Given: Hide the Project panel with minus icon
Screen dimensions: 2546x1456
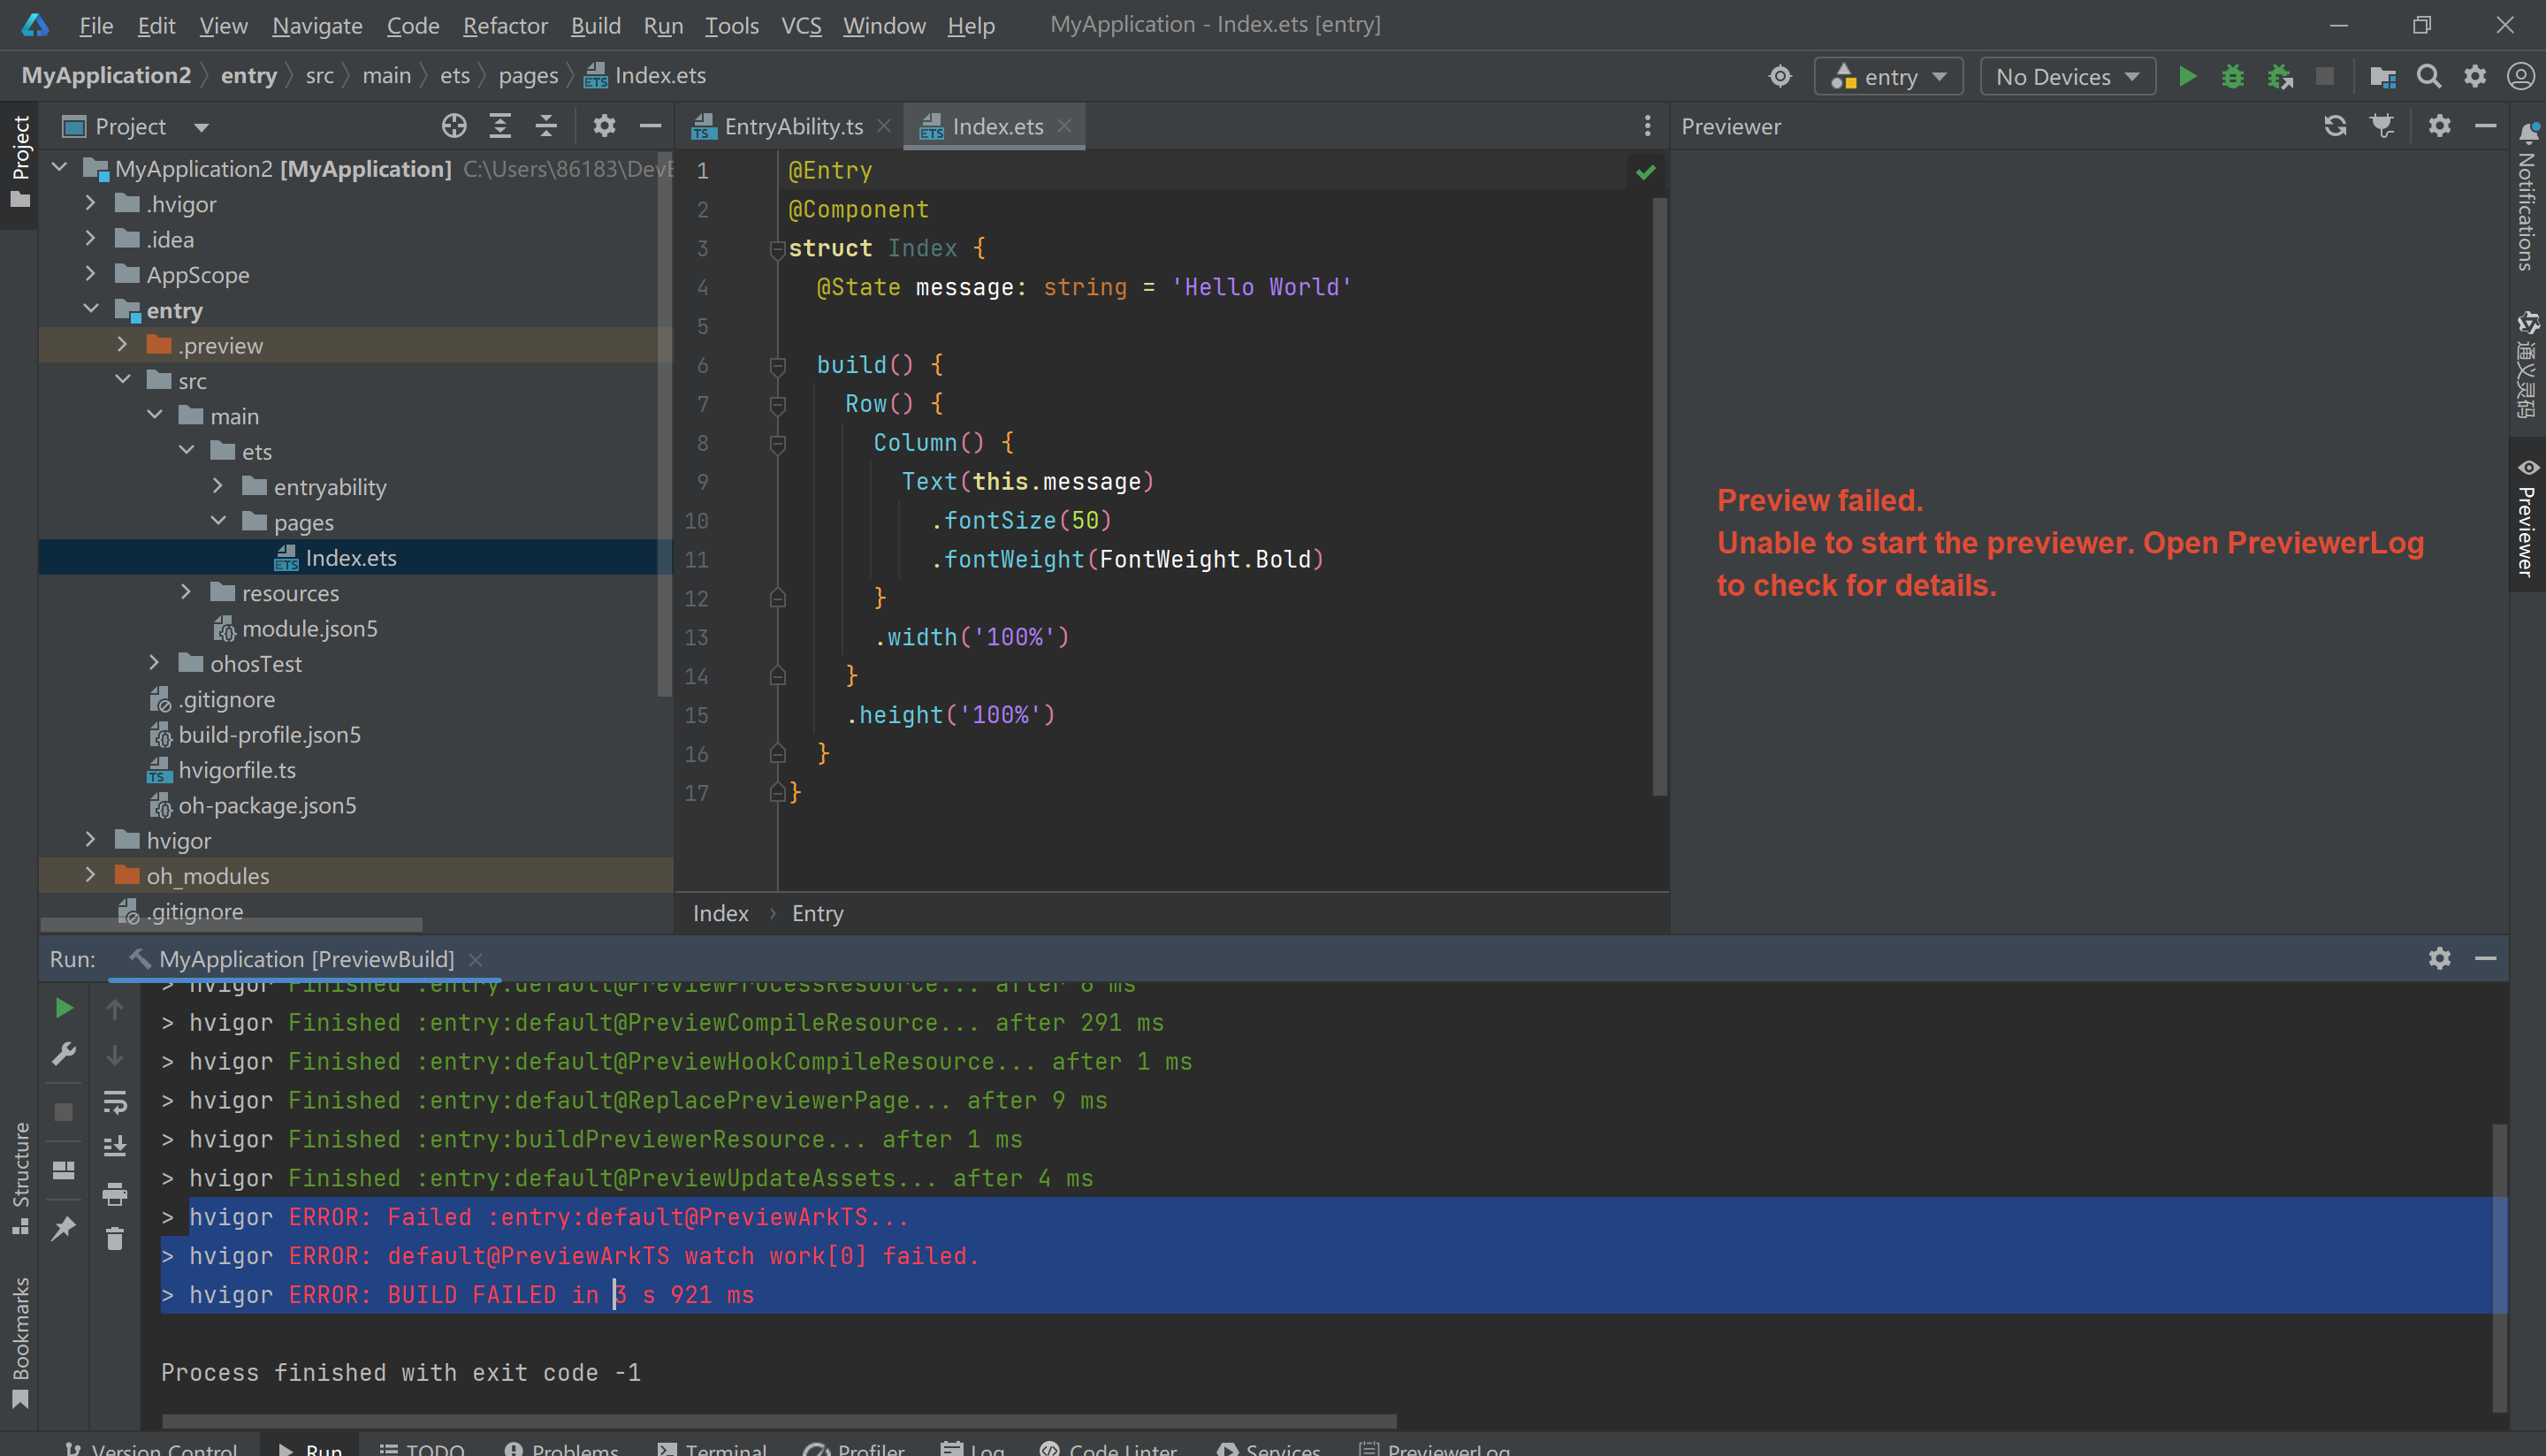Looking at the screenshot, I should coord(650,126).
